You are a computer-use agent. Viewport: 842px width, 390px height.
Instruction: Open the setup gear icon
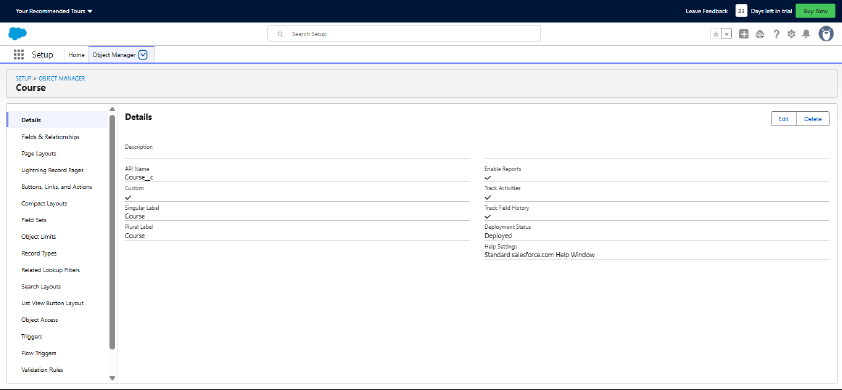pos(791,34)
